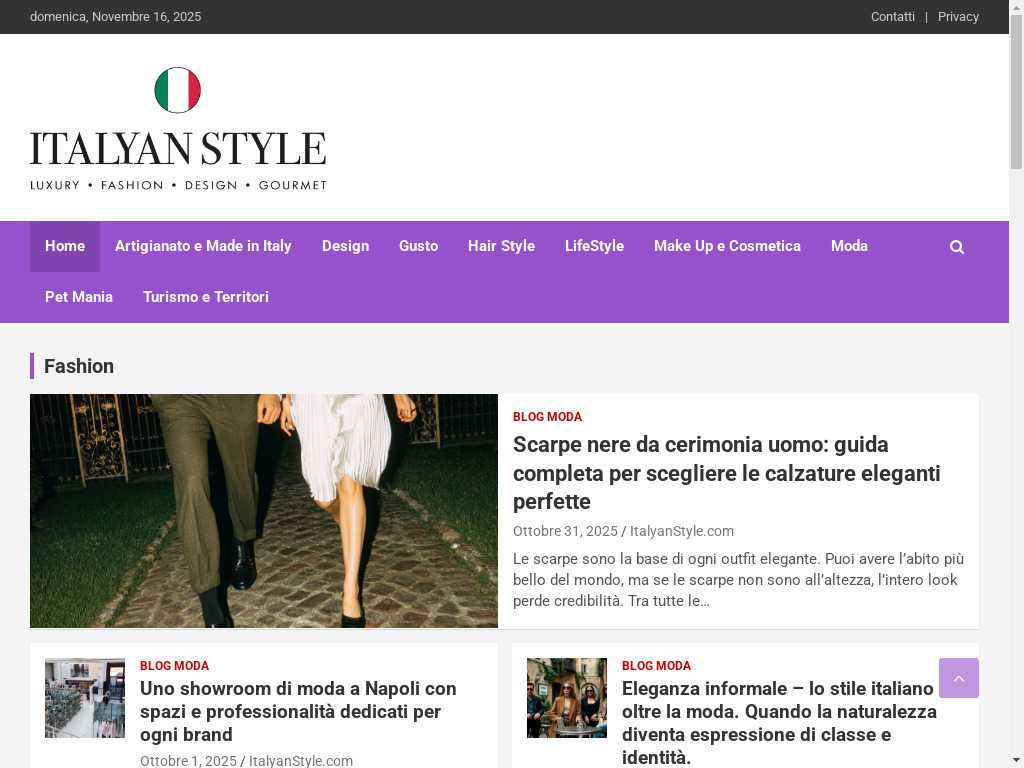The height and width of the screenshot is (768, 1024).
Task: Open the Design category
Action: 345,246
